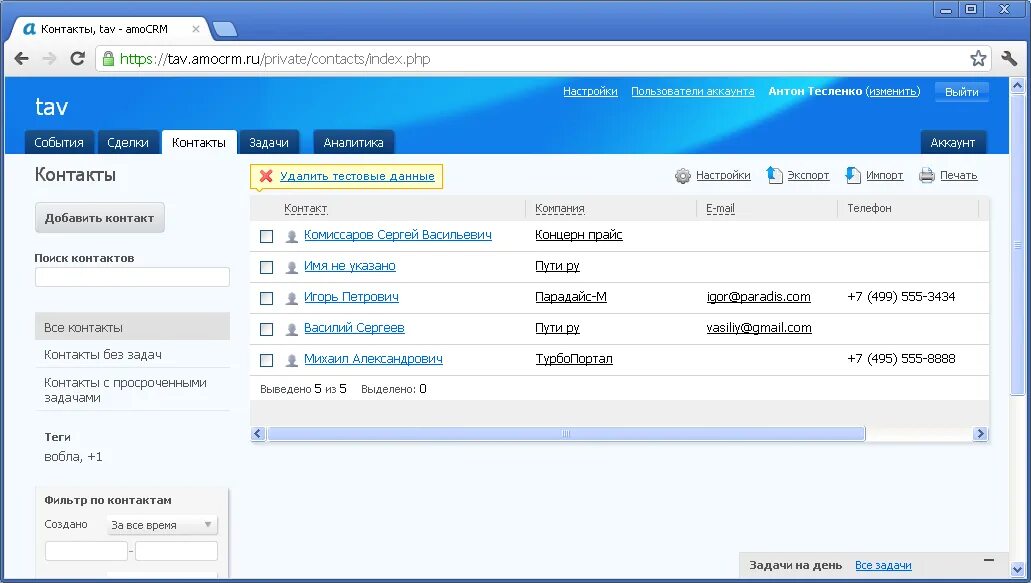This screenshot has width=1031, height=583.
Task: Check the box for Комиссаров Сергей Васильевич
Action: (266, 236)
